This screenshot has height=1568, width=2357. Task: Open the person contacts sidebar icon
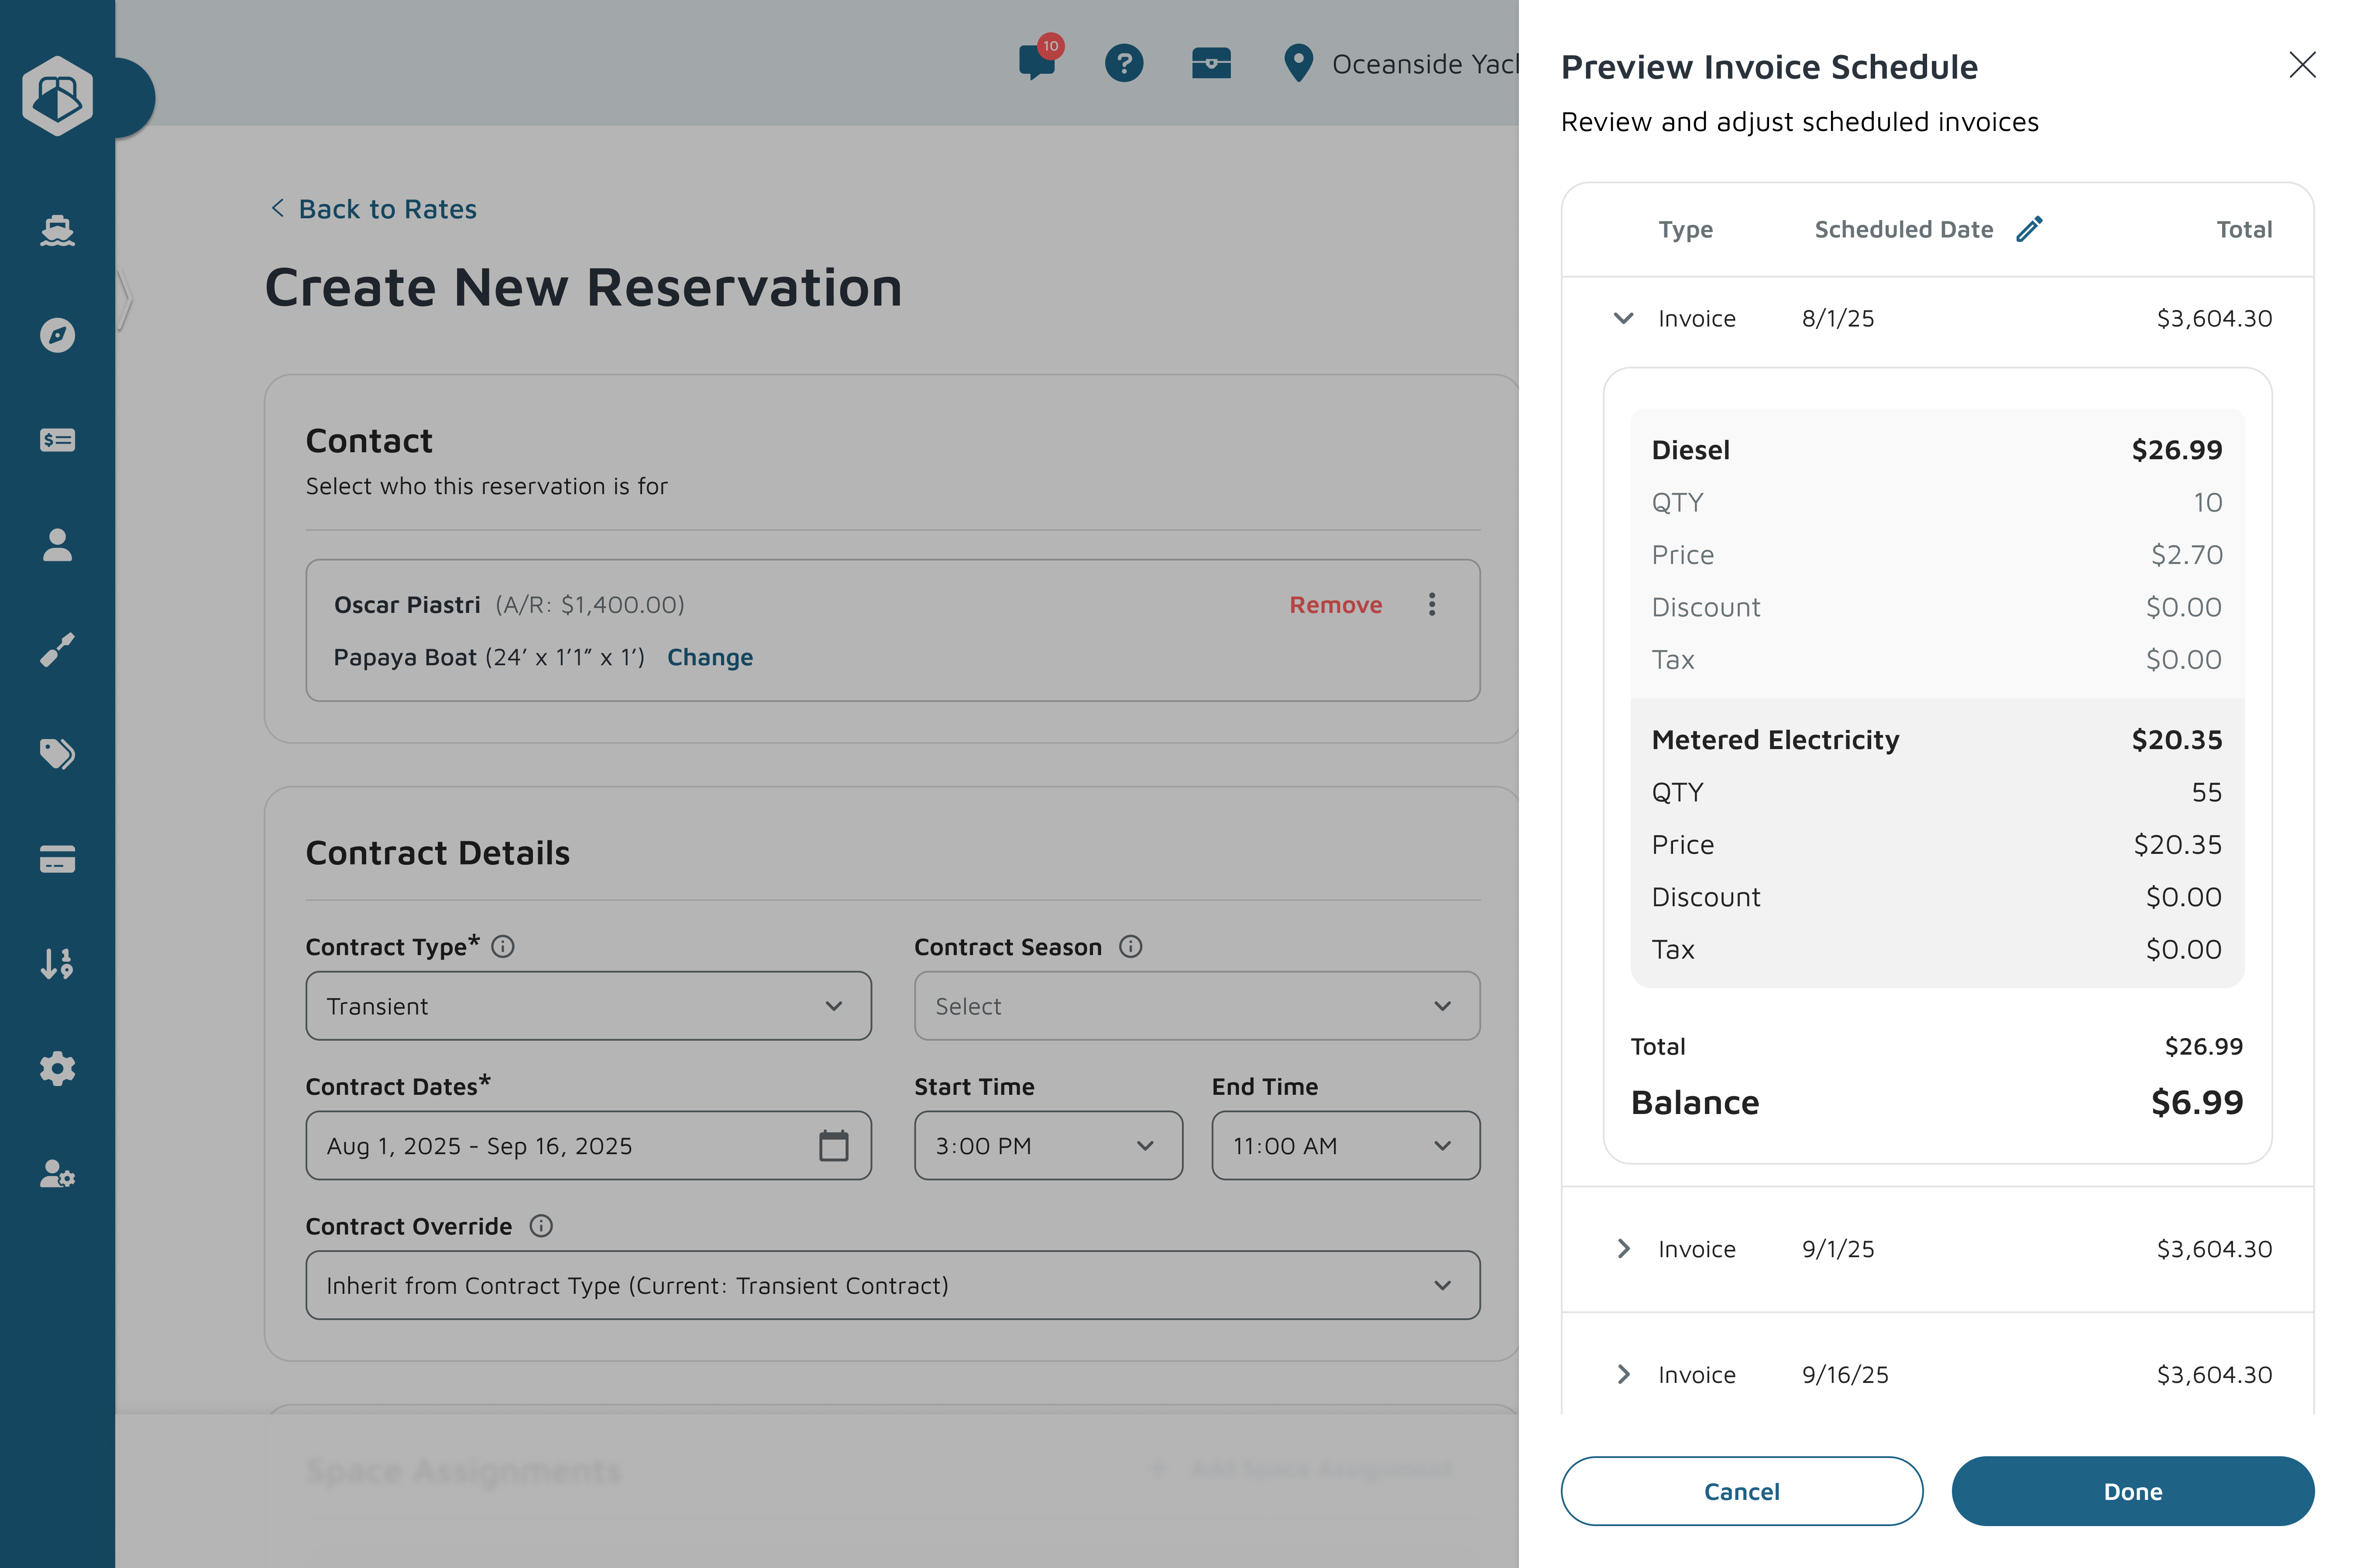click(57, 545)
